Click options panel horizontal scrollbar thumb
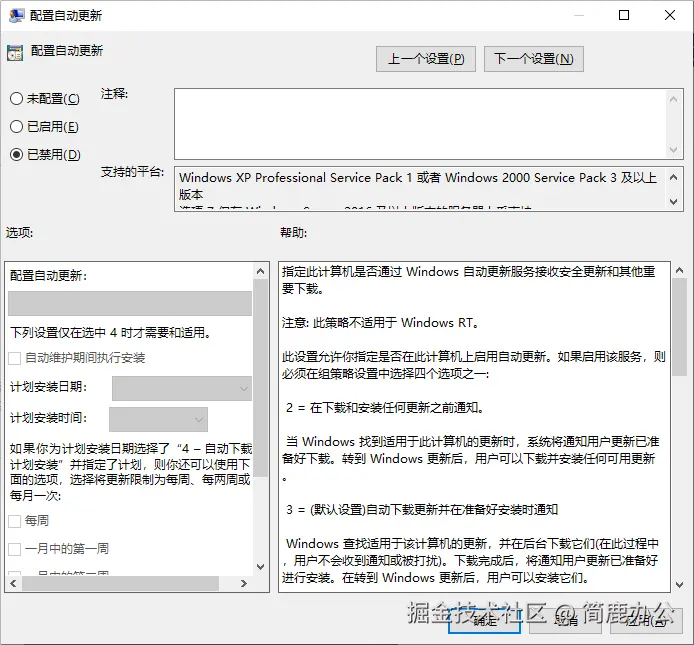Image resolution: width=694 pixels, height=645 pixels. (x=120, y=583)
